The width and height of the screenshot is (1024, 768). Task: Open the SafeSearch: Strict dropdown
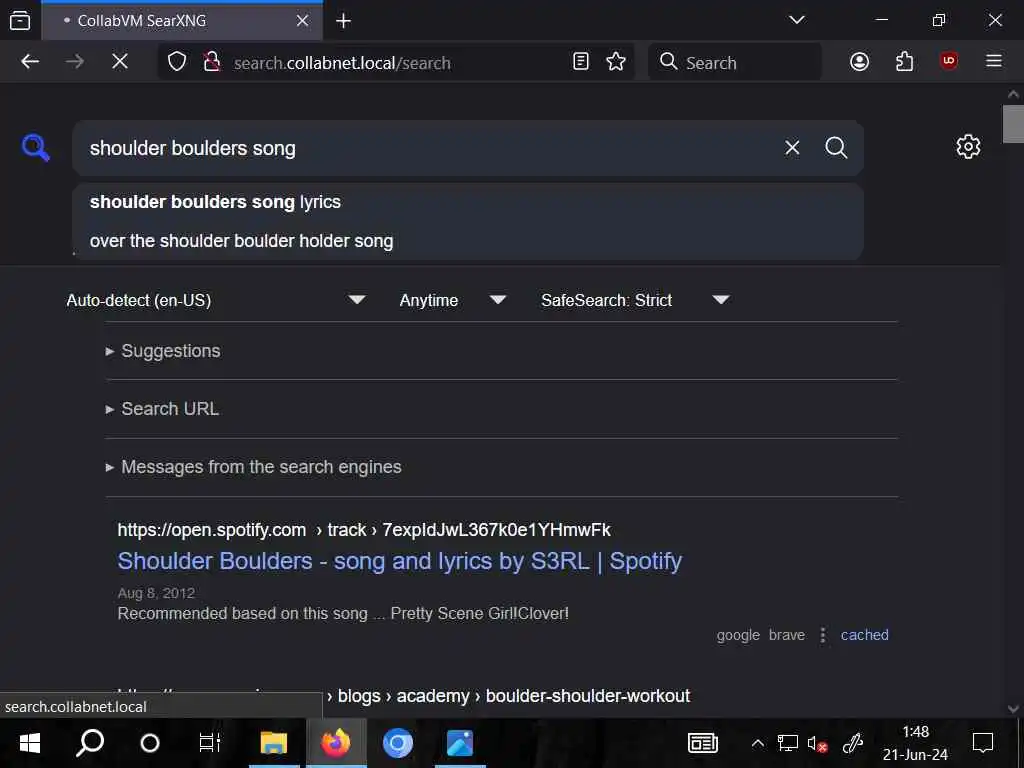pyautogui.click(x=635, y=300)
